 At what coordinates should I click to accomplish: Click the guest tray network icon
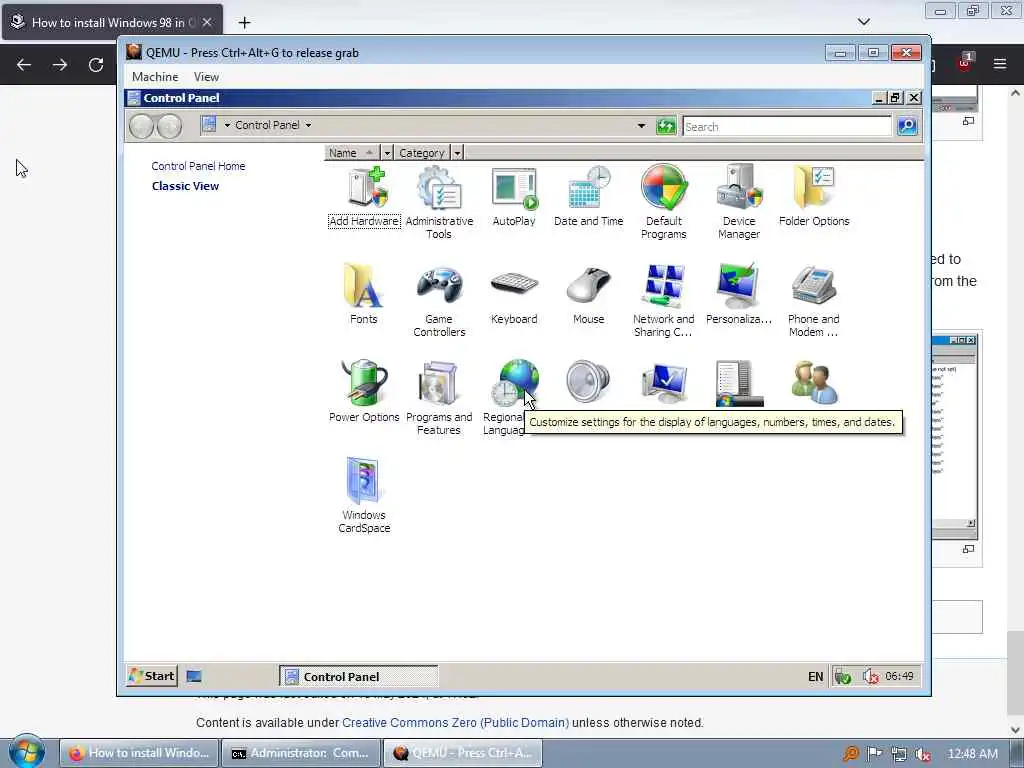tap(842, 677)
